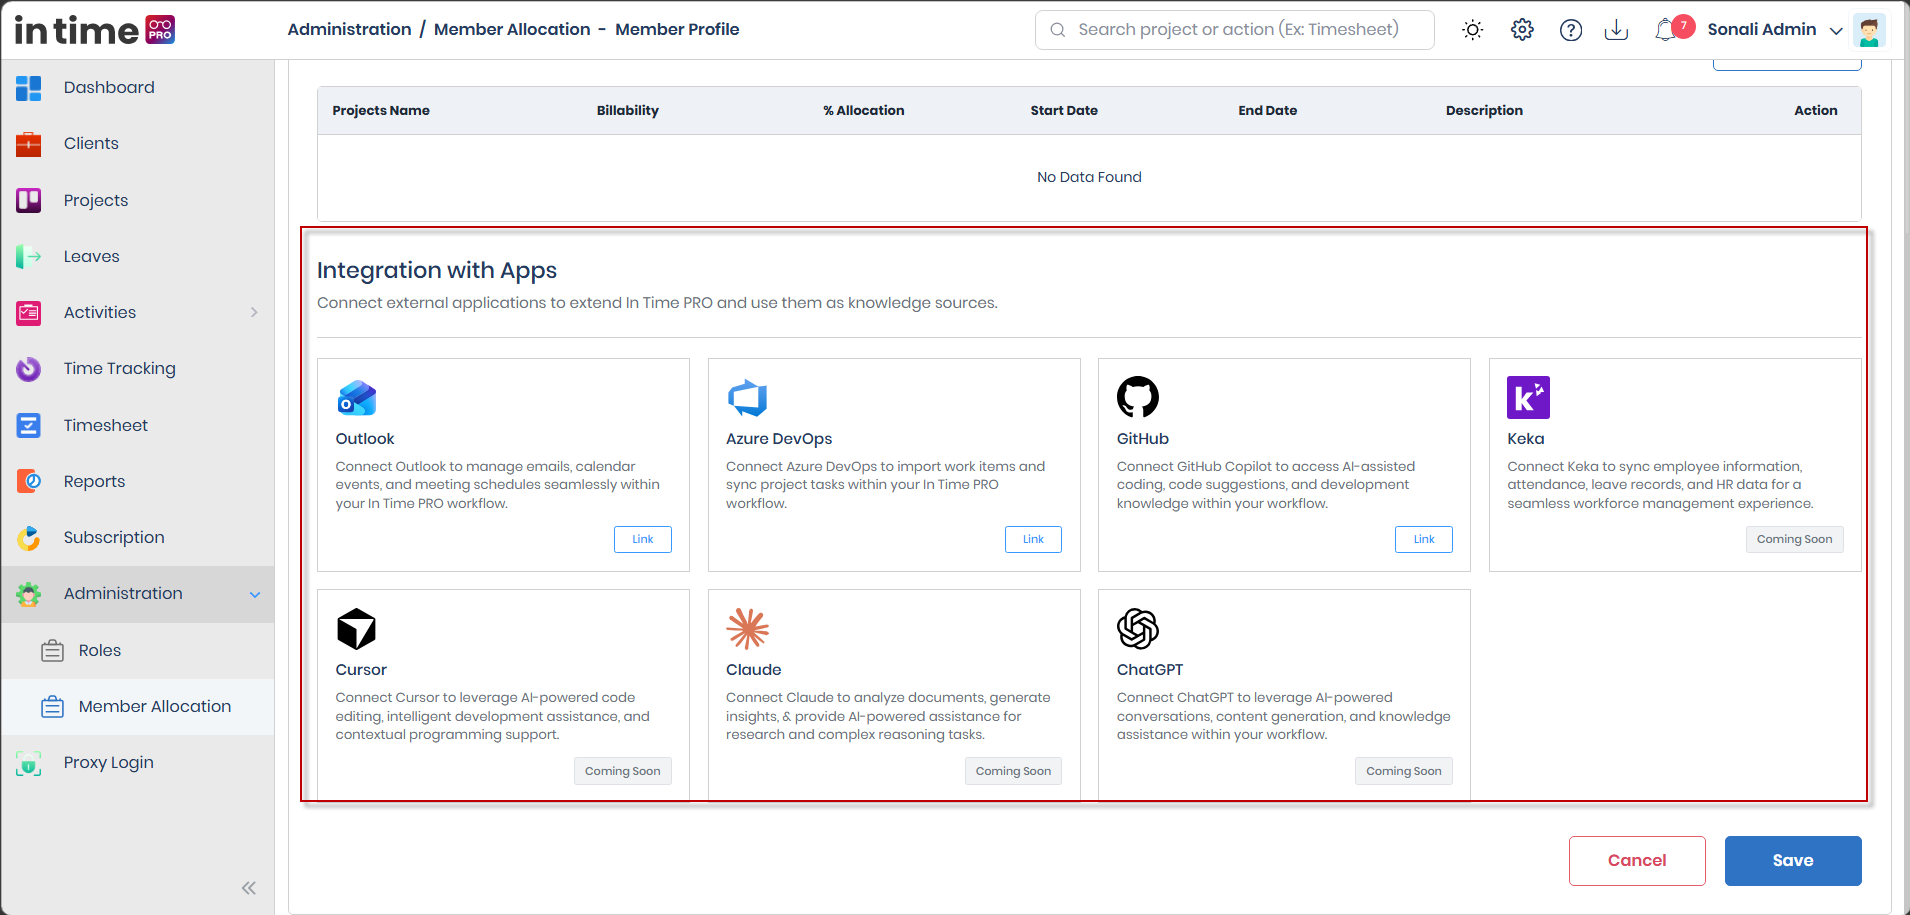
Task: Toggle the light/dark theme sun icon
Action: [x=1472, y=30]
